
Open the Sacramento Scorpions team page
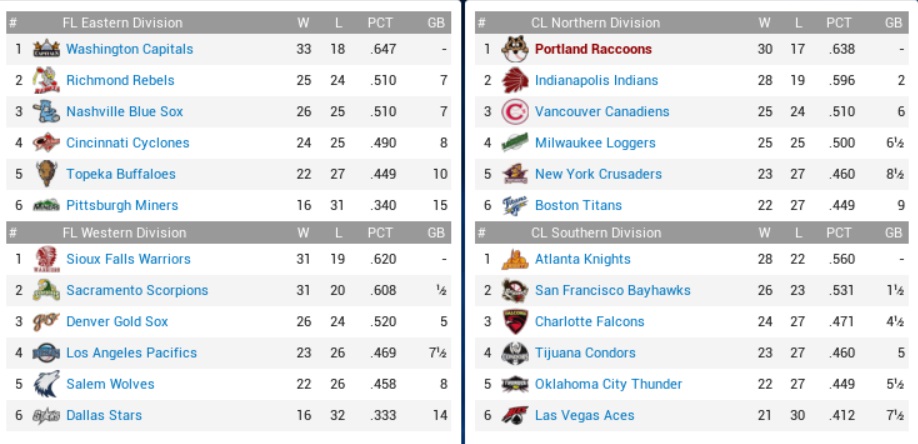point(137,291)
